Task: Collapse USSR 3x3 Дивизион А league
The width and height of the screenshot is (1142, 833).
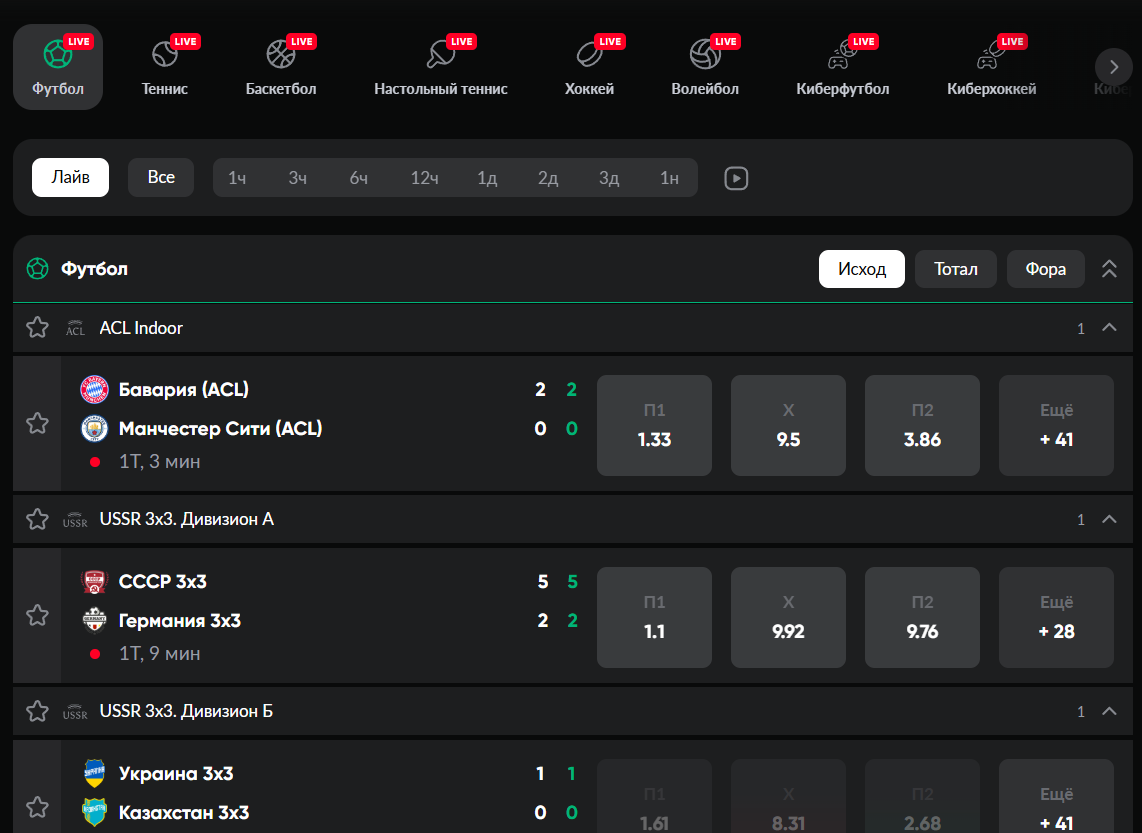Action: pos(1109,519)
